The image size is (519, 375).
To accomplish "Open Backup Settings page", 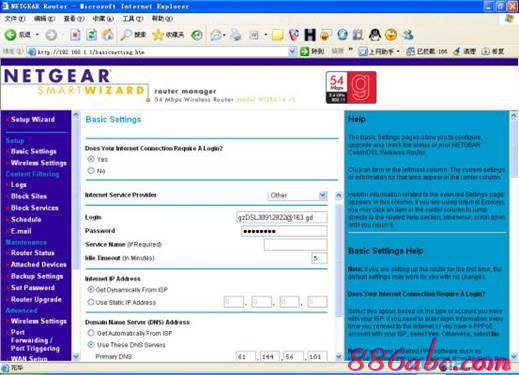I will [x=37, y=276].
